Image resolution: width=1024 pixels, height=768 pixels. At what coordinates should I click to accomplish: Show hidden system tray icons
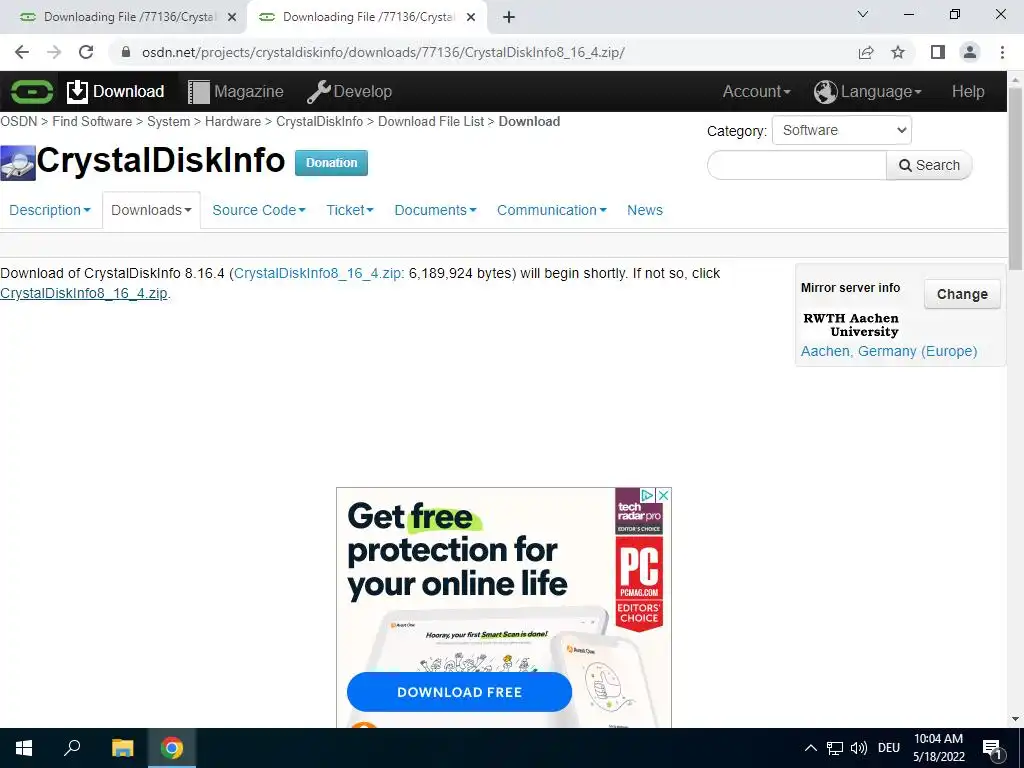tap(810, 748)
